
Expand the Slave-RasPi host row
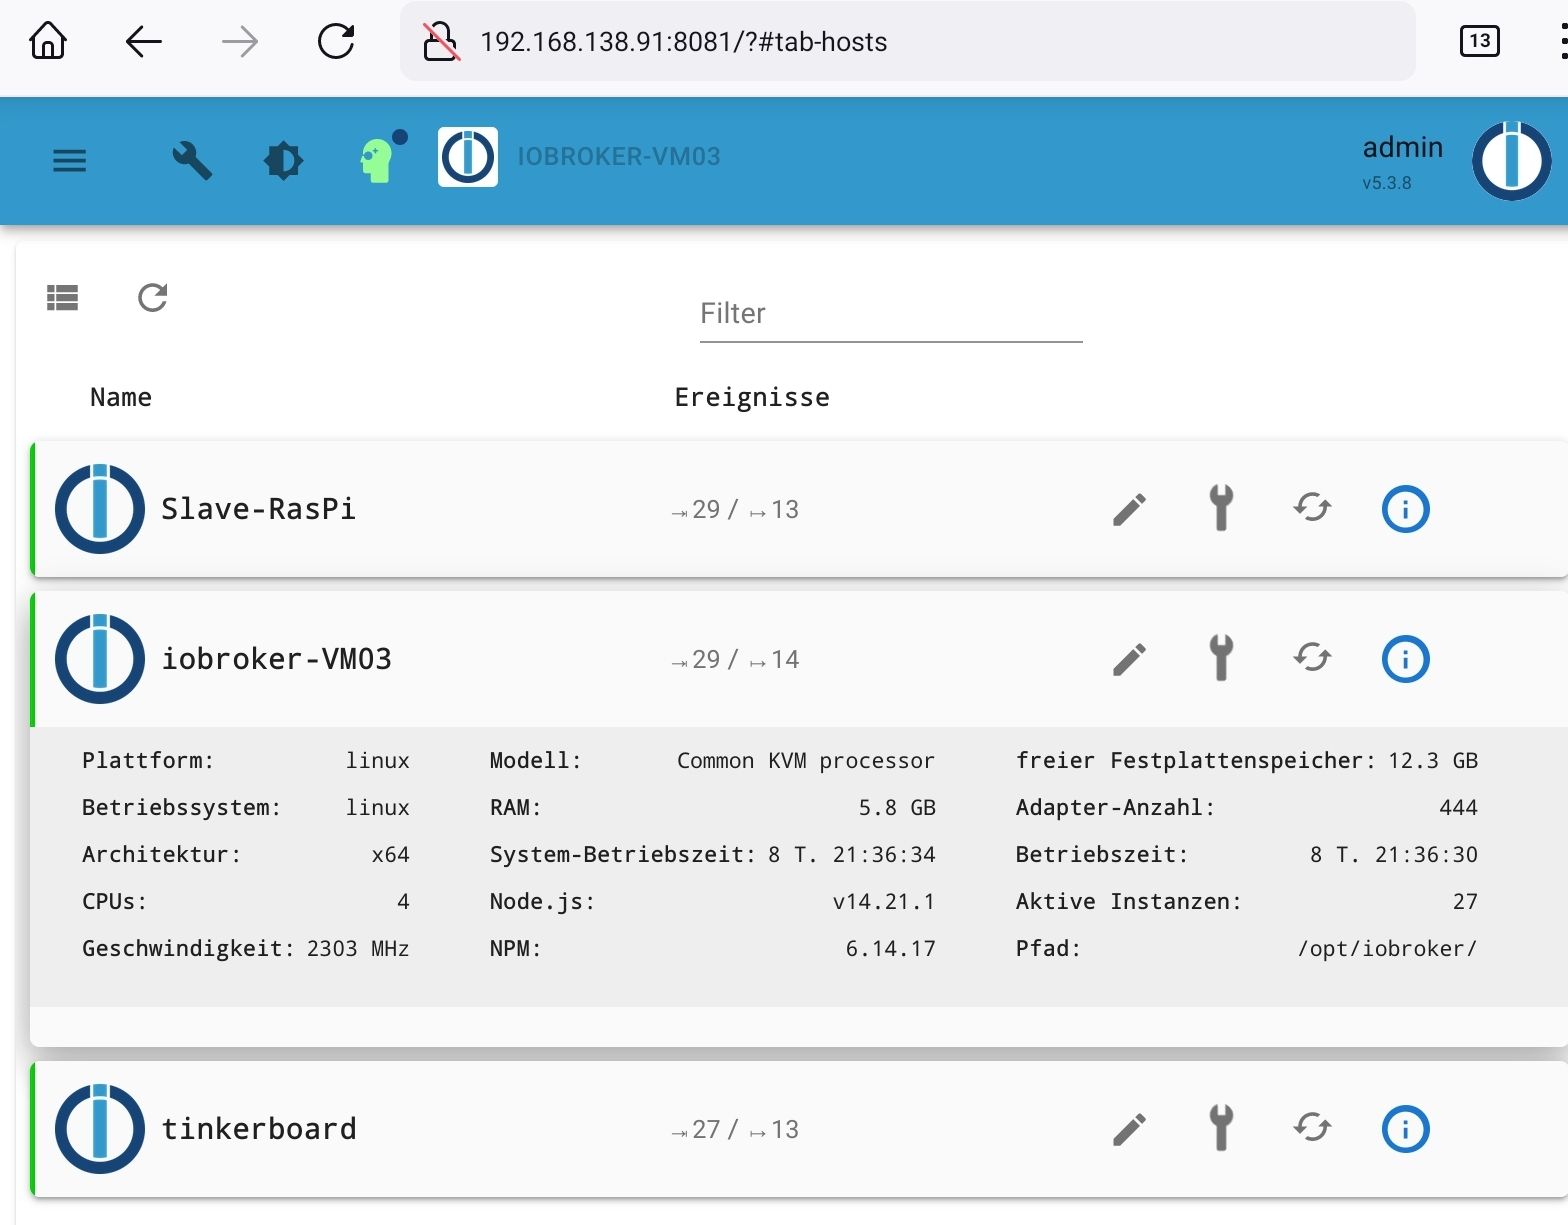tap(800, 509)
